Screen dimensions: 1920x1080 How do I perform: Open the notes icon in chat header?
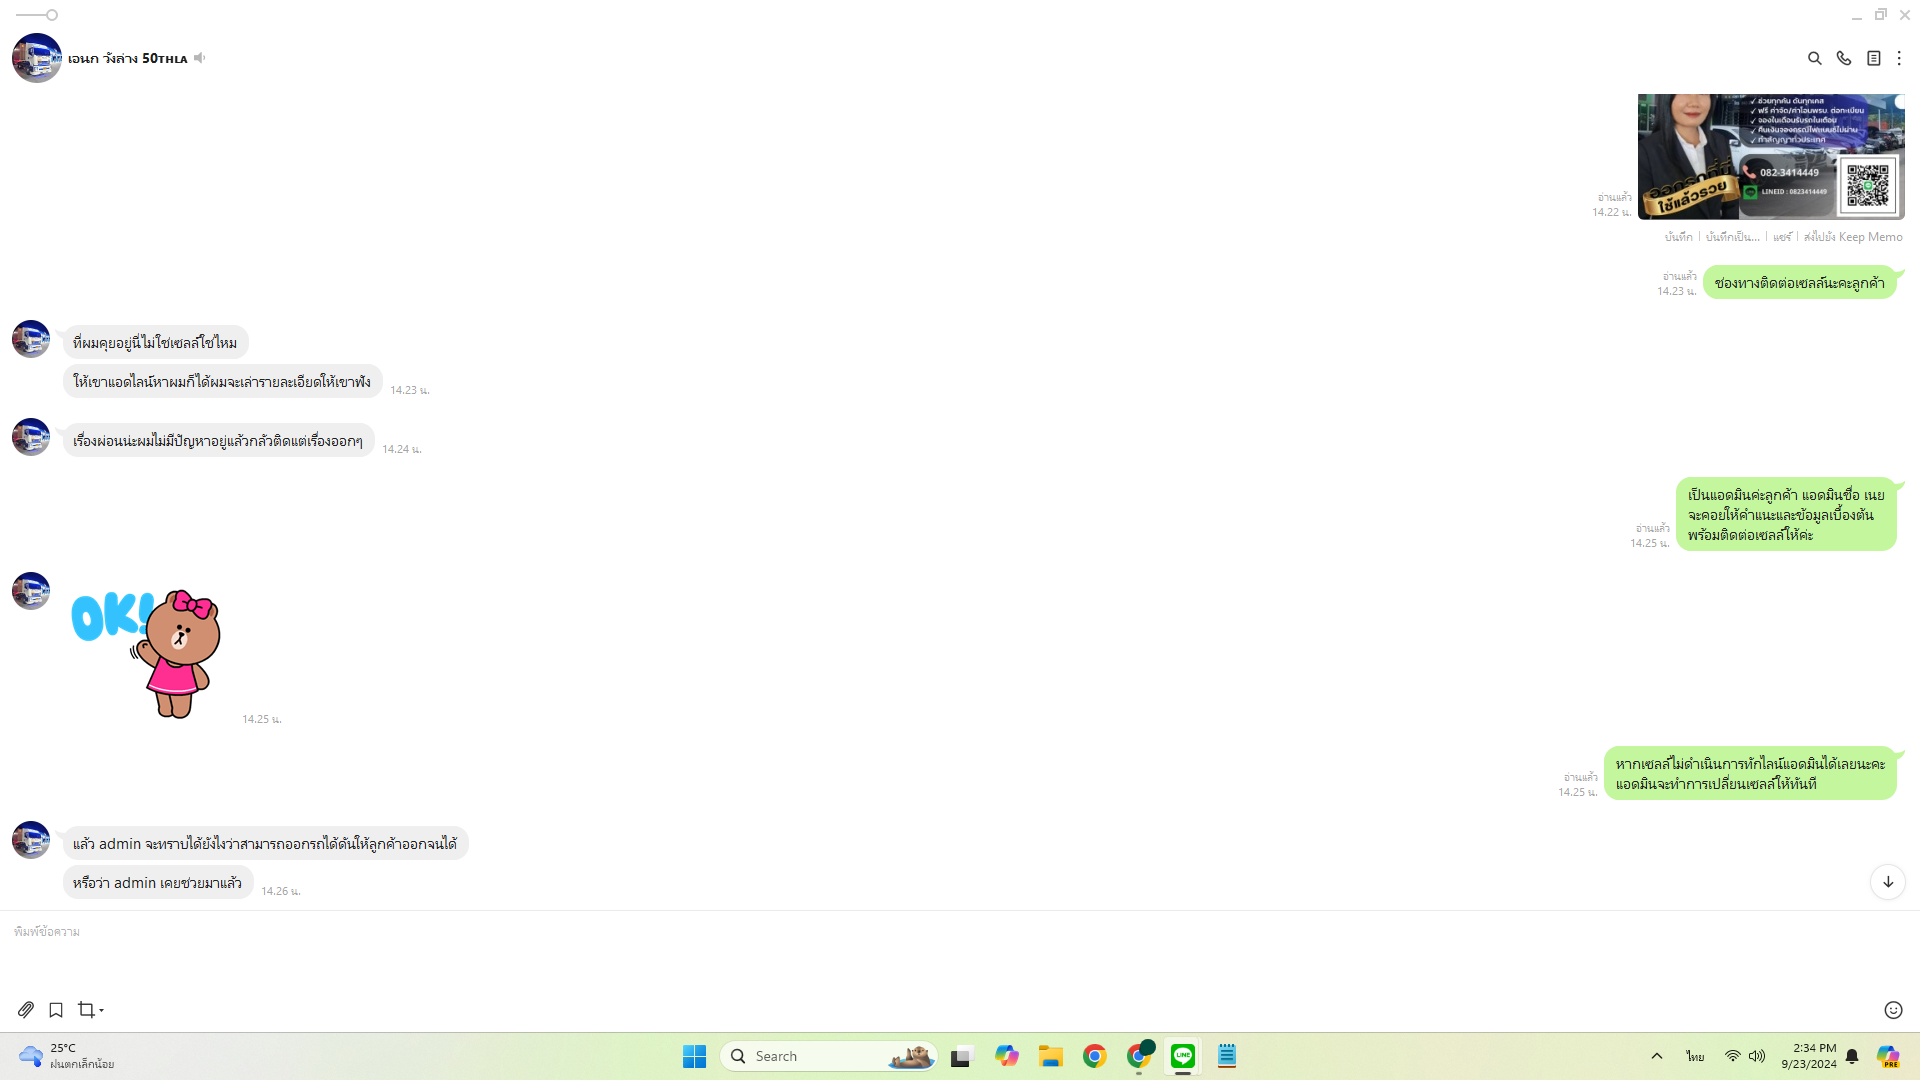[x=1873, y=58]
